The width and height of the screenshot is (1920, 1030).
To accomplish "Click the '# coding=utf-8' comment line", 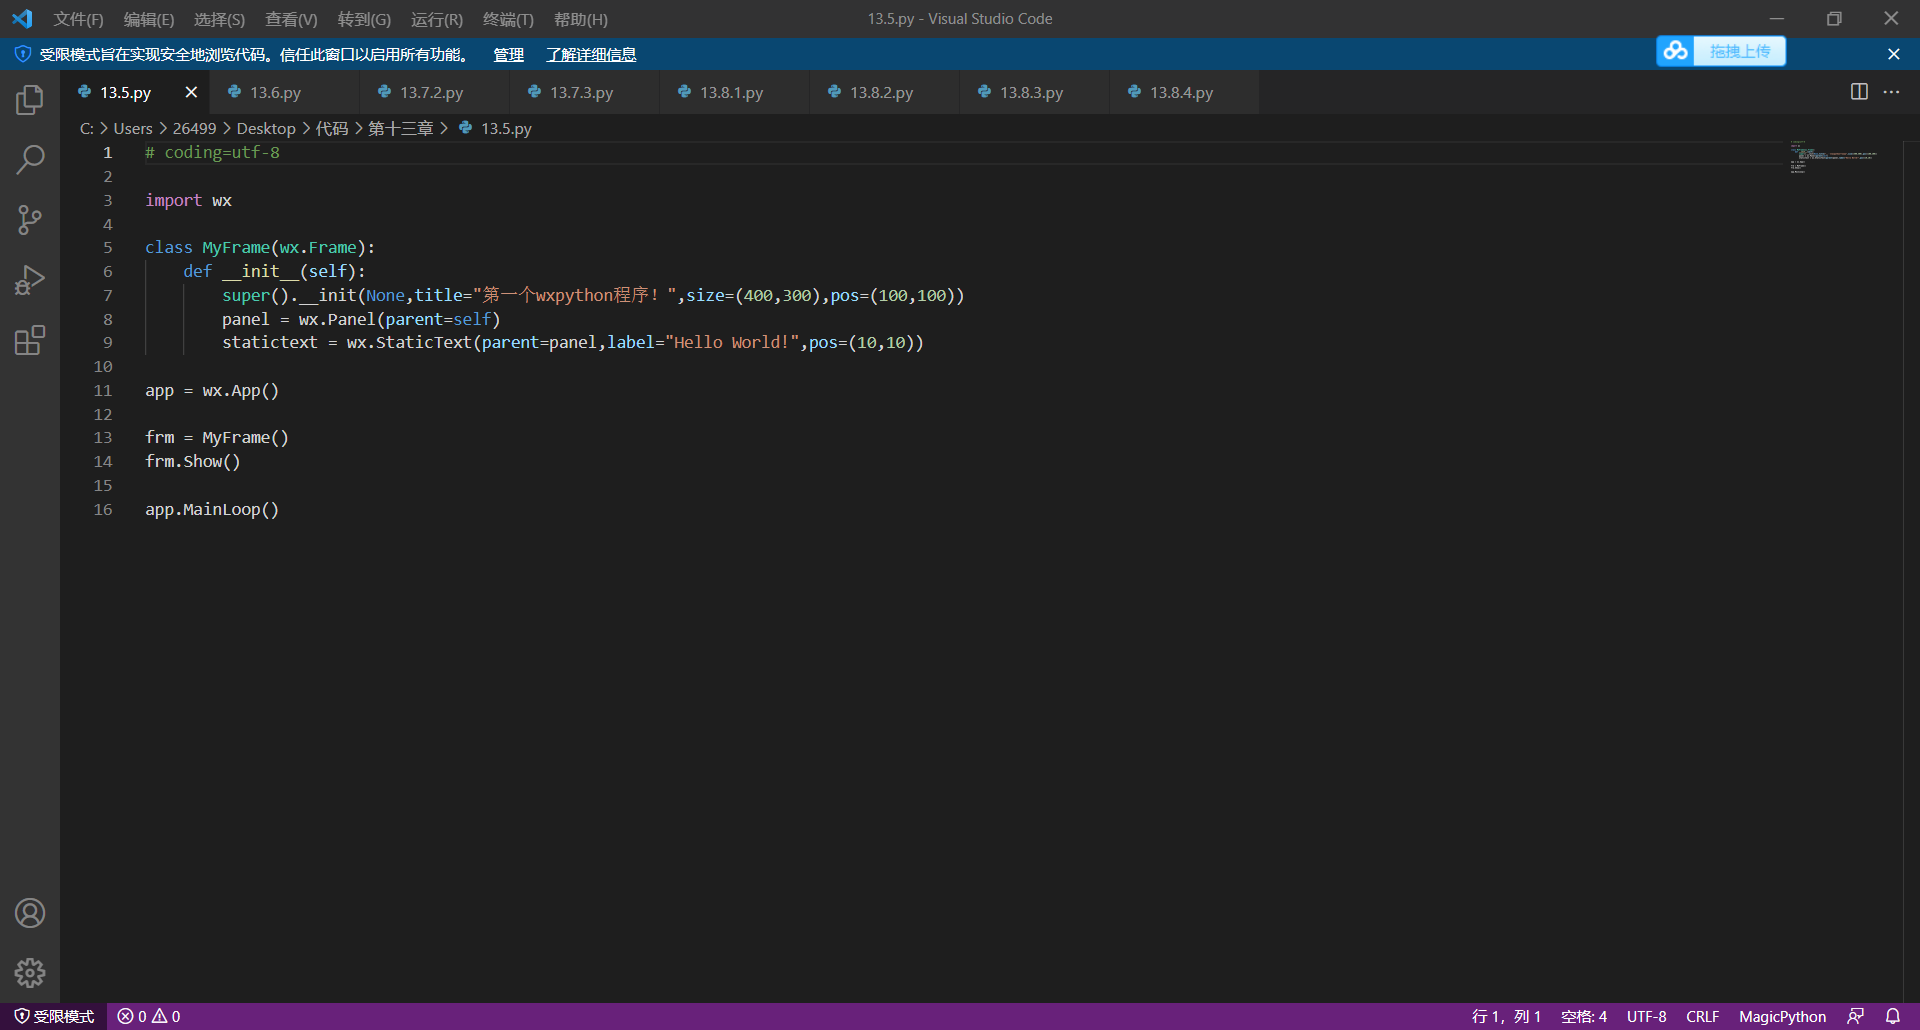I will coord(212,152).
